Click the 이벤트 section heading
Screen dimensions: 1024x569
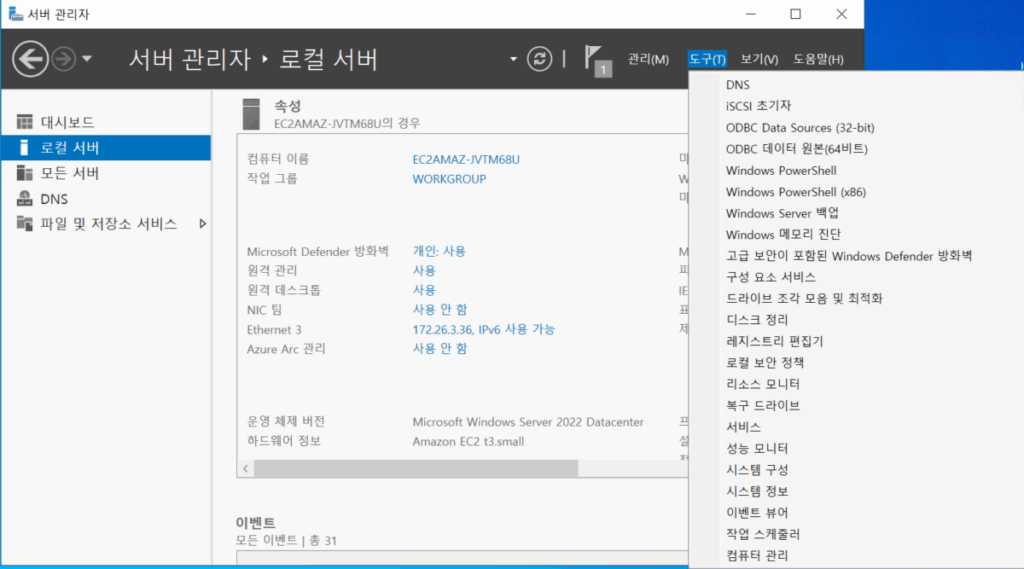[255, 523]
